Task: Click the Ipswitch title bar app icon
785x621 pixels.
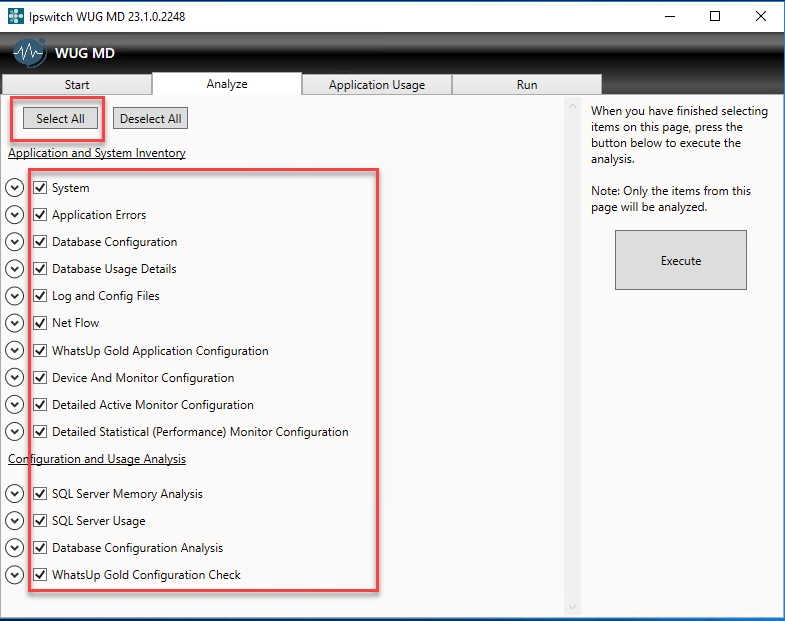Action: 15,16
